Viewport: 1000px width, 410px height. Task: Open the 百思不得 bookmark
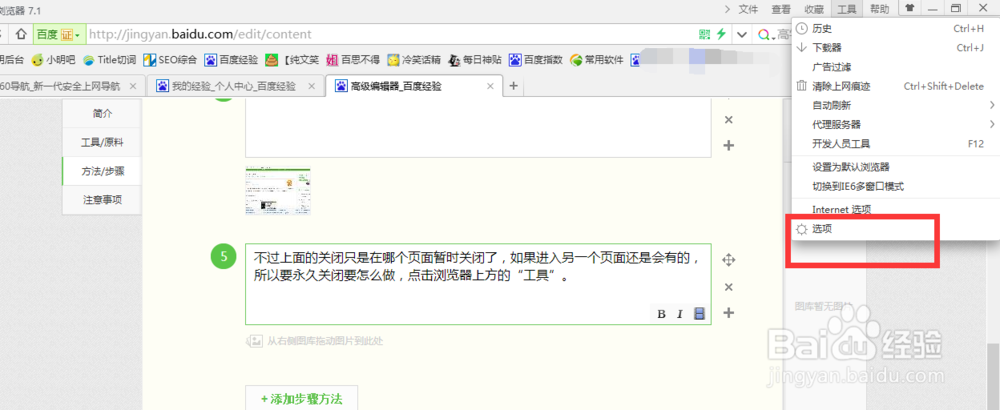(x=353, y=61)
